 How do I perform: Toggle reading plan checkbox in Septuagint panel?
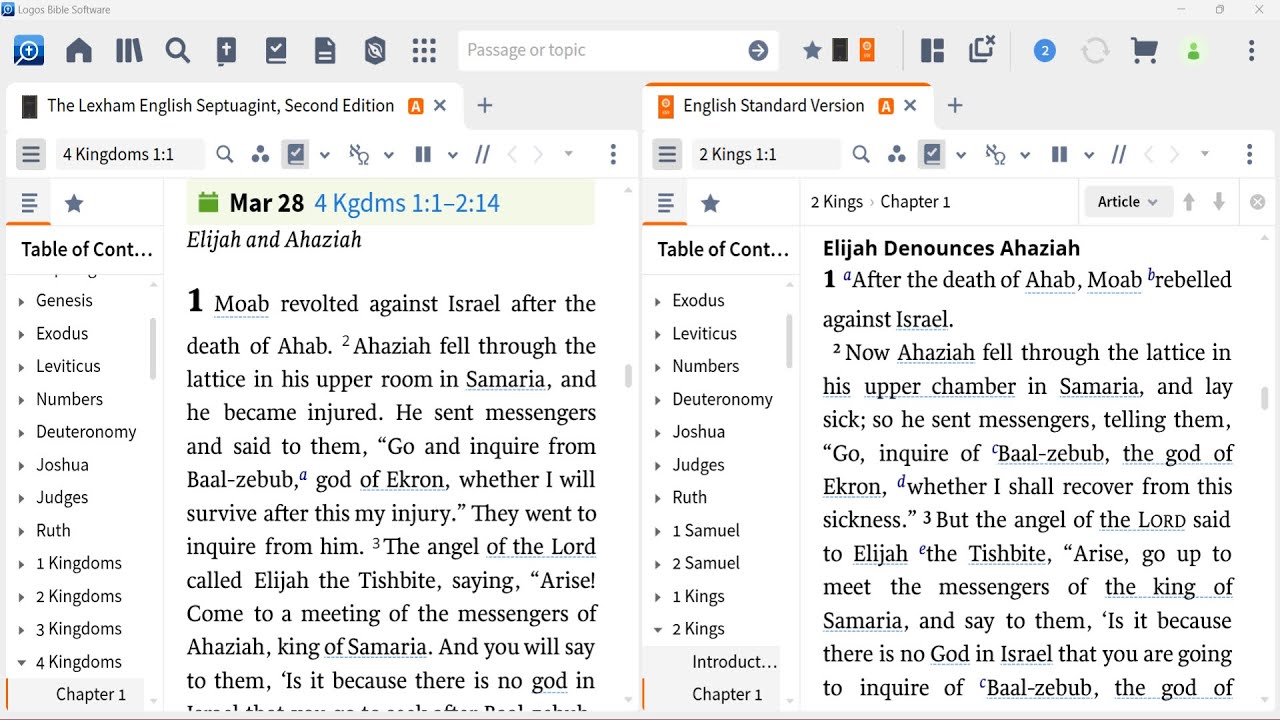(295, 154)
